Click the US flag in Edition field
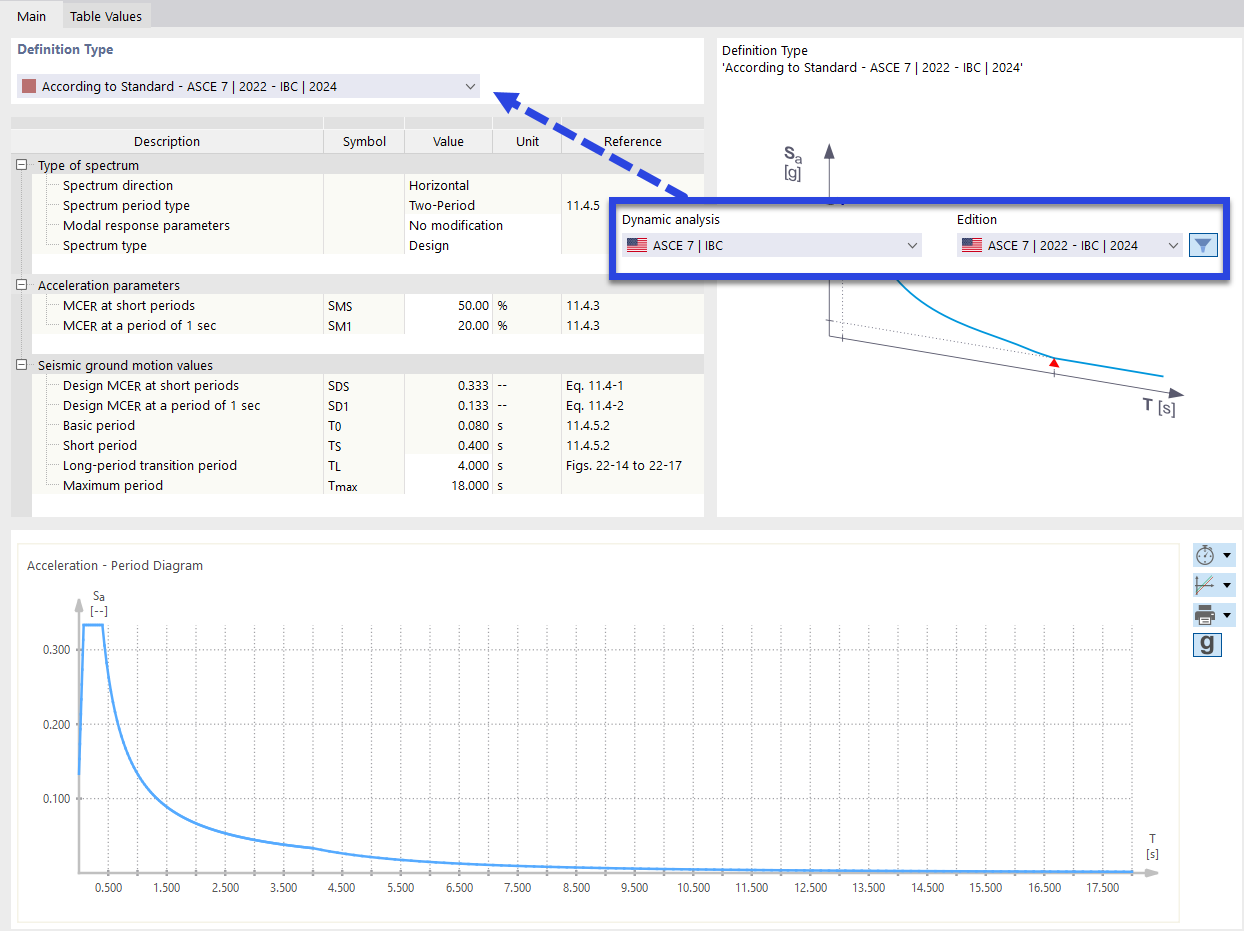The height and width of the screenshot is (931, 1244). 971,245
